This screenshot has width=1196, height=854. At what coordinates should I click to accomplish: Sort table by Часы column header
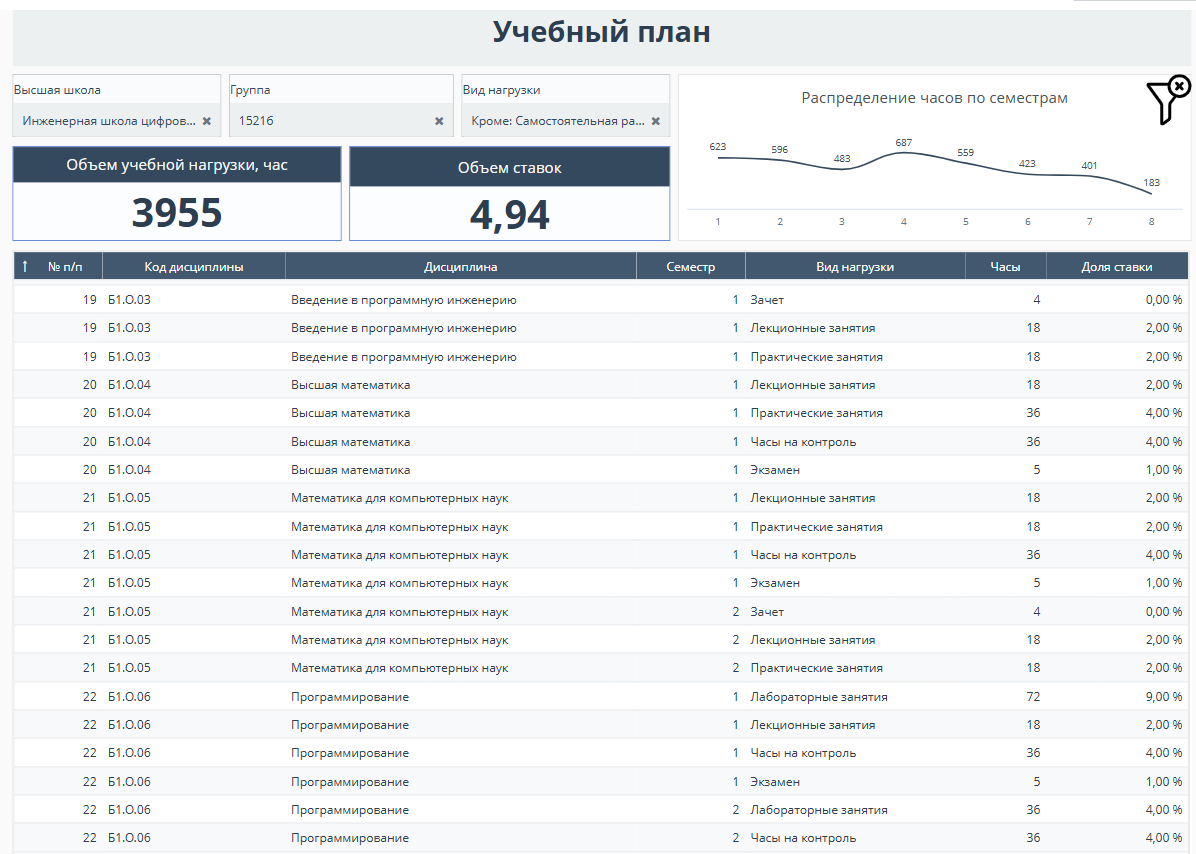(1005, 267)
